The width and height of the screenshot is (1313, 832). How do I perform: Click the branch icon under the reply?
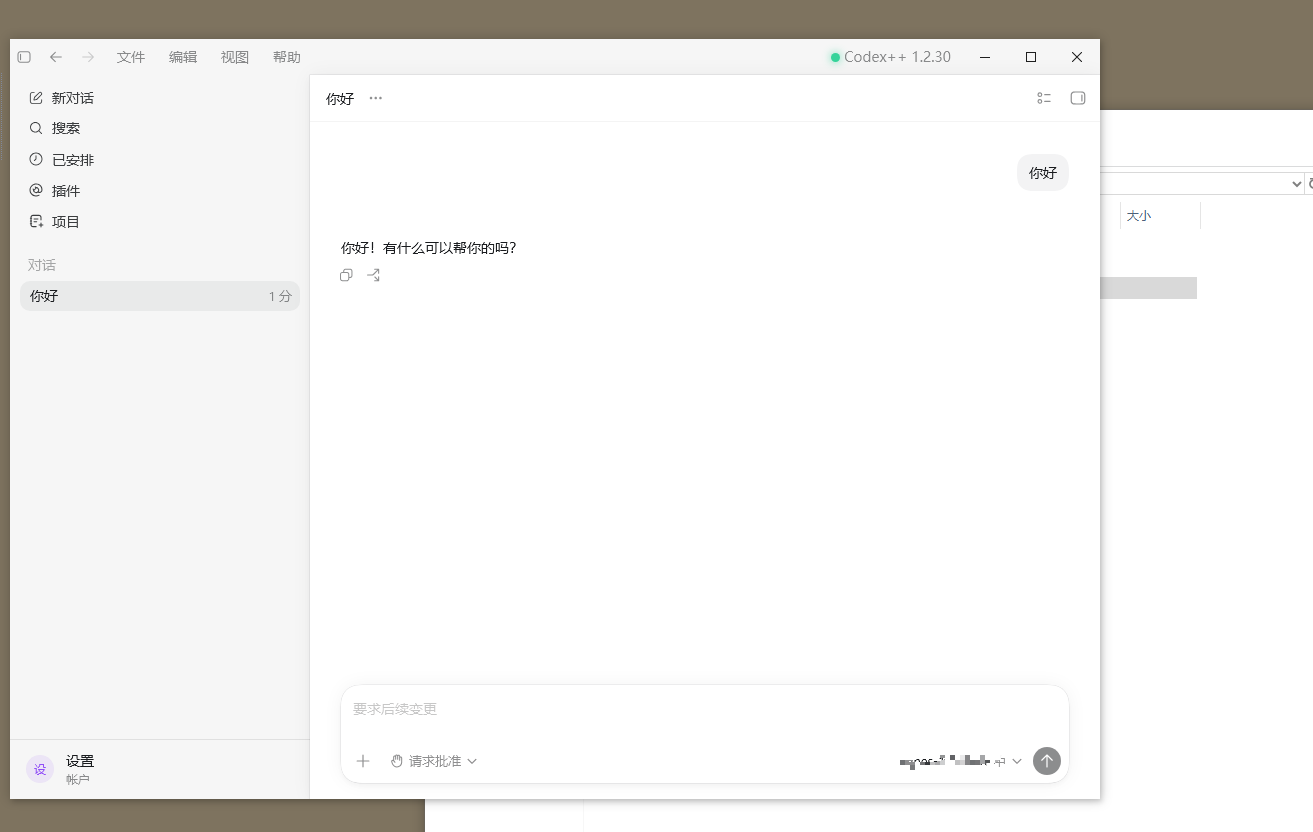pos(373,275)
